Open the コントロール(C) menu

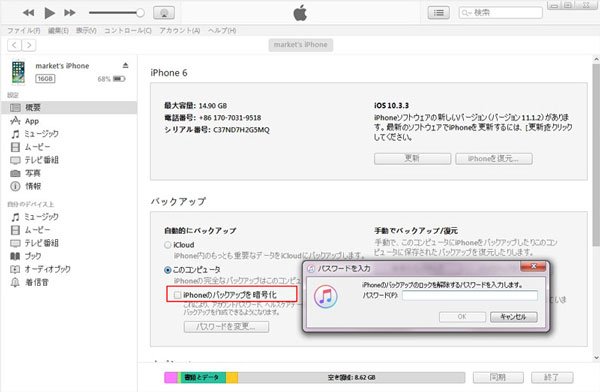tap(128, 31)
